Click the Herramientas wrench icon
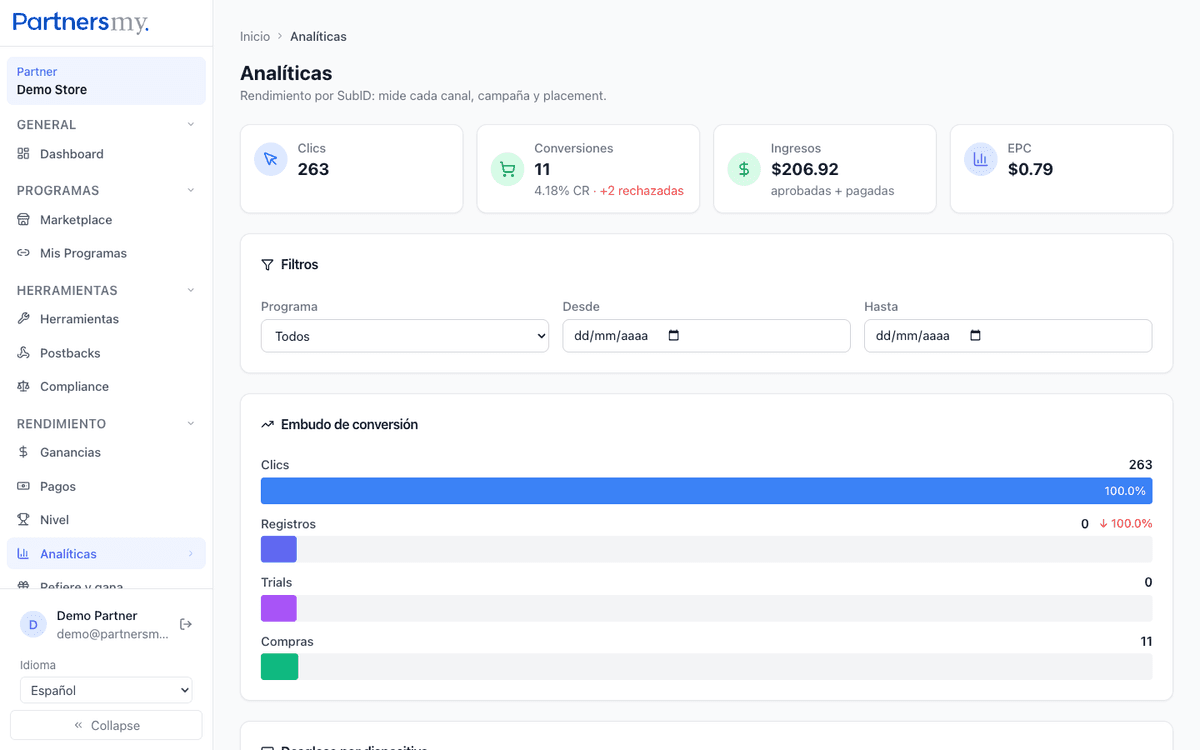Screen dimensions: 1200x750 click(24, 319)
